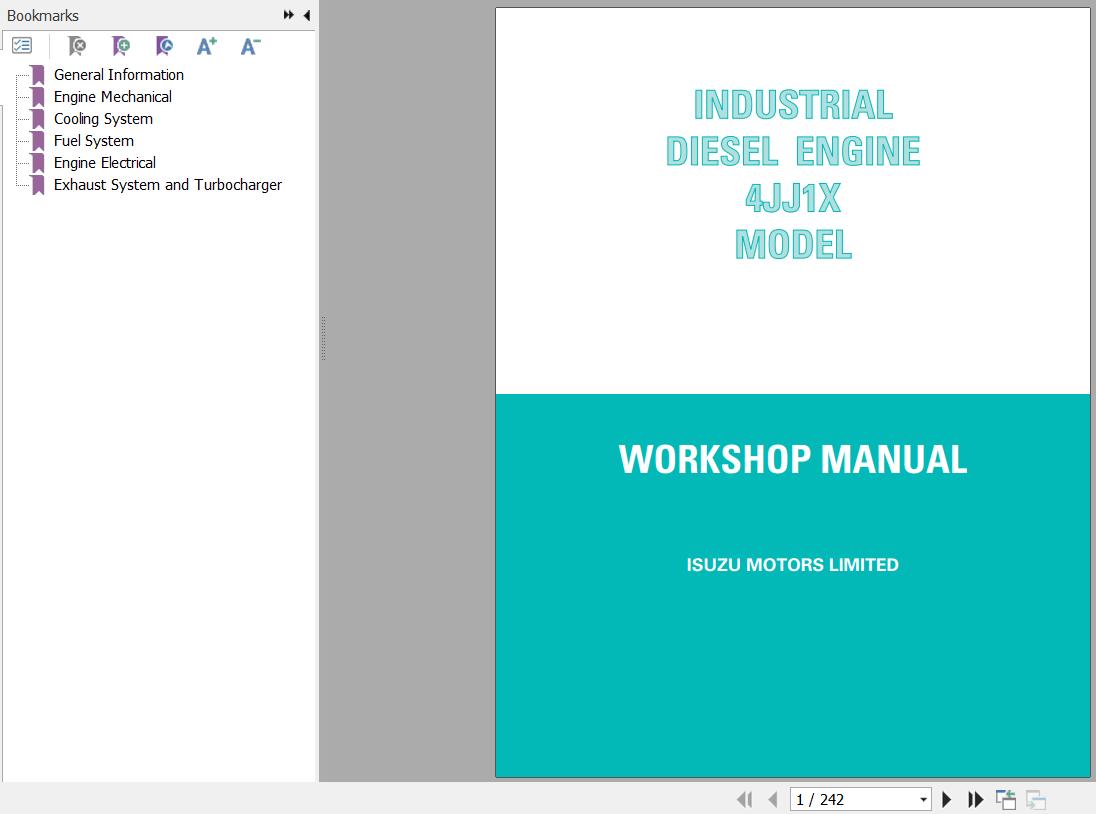Jump to the Cooling System bookmark
This screenshot has width=1096, height=814.
point(103,119)
